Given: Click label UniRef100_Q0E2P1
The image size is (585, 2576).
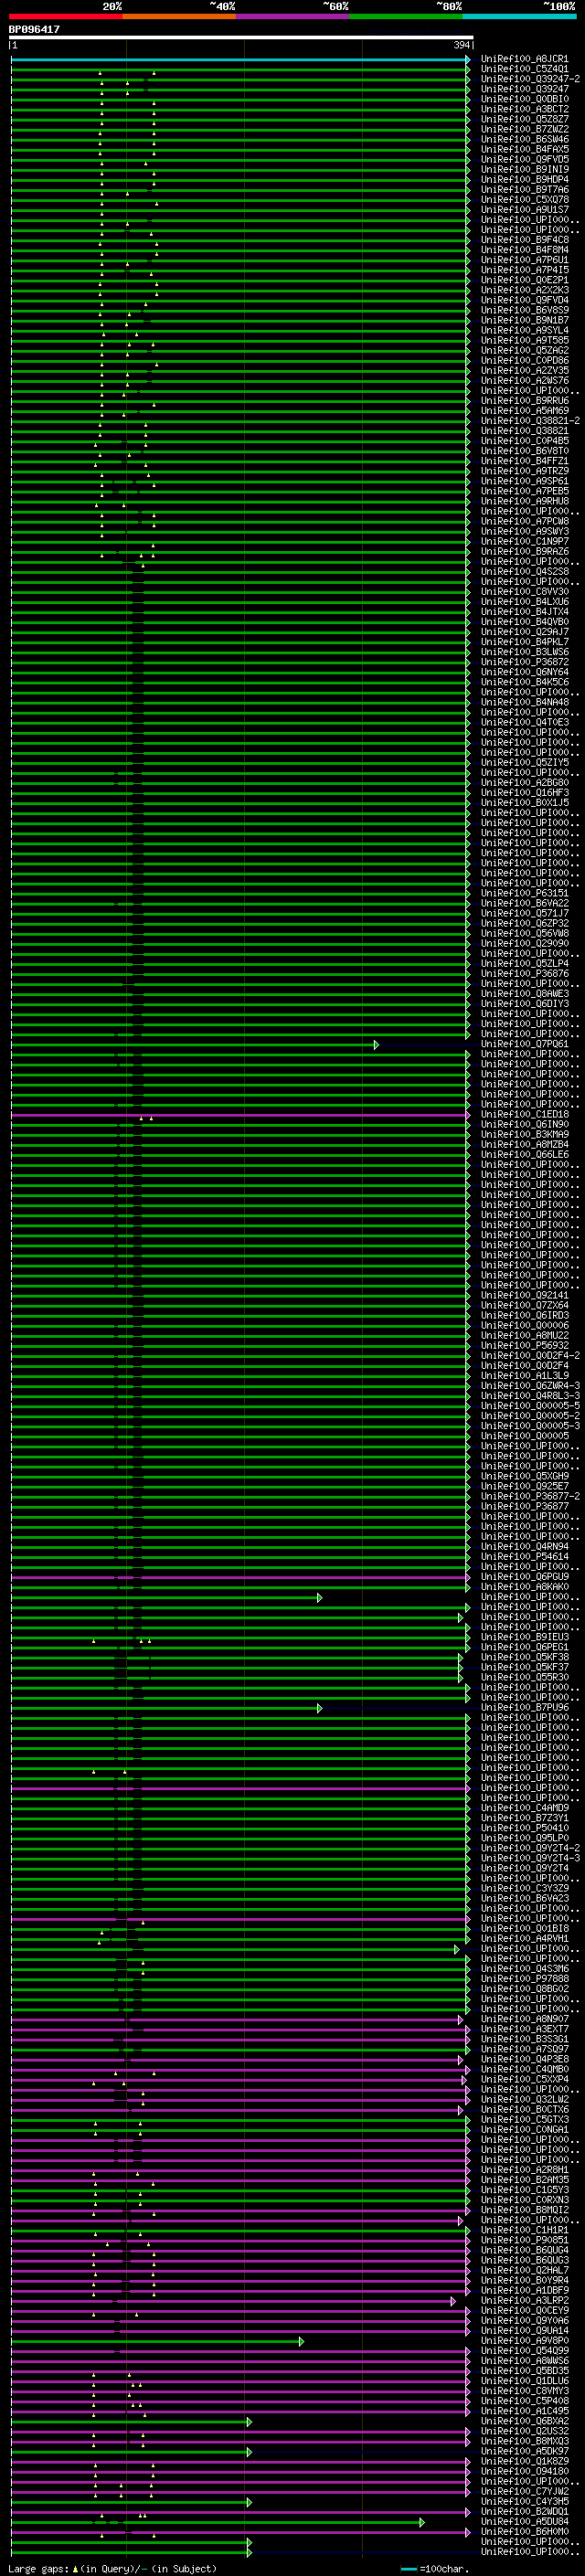Looking at the screenshot, I should [525, 280].
